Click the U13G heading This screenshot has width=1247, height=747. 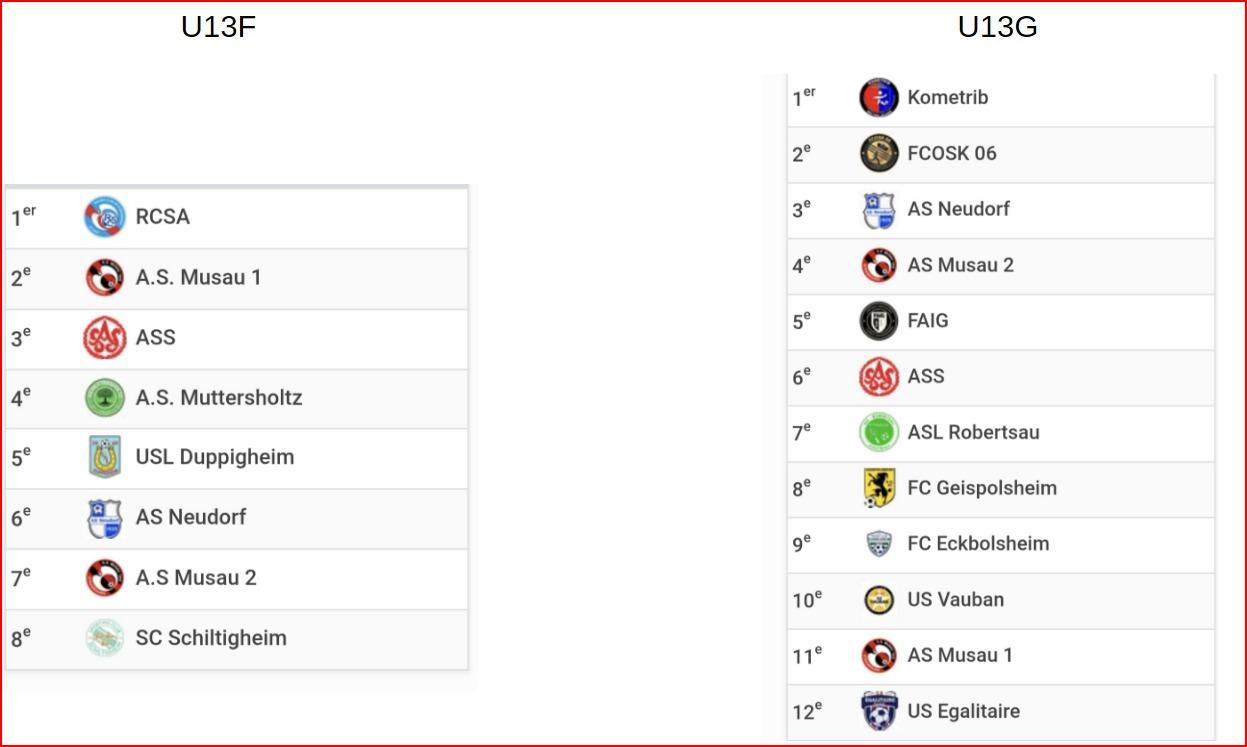997,27
